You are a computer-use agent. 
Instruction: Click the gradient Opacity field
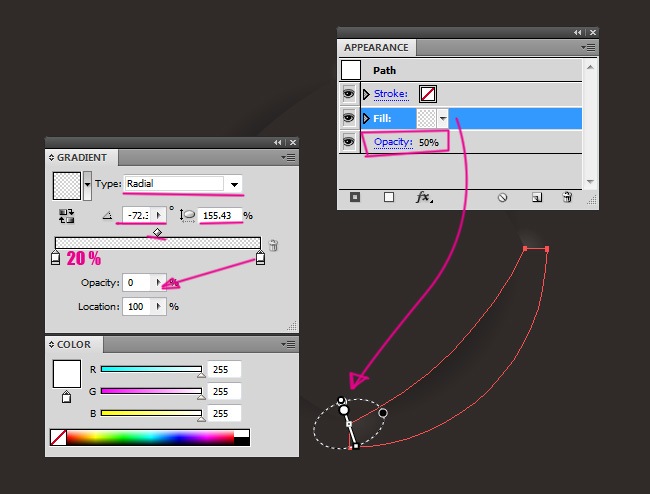click(136, 283)
